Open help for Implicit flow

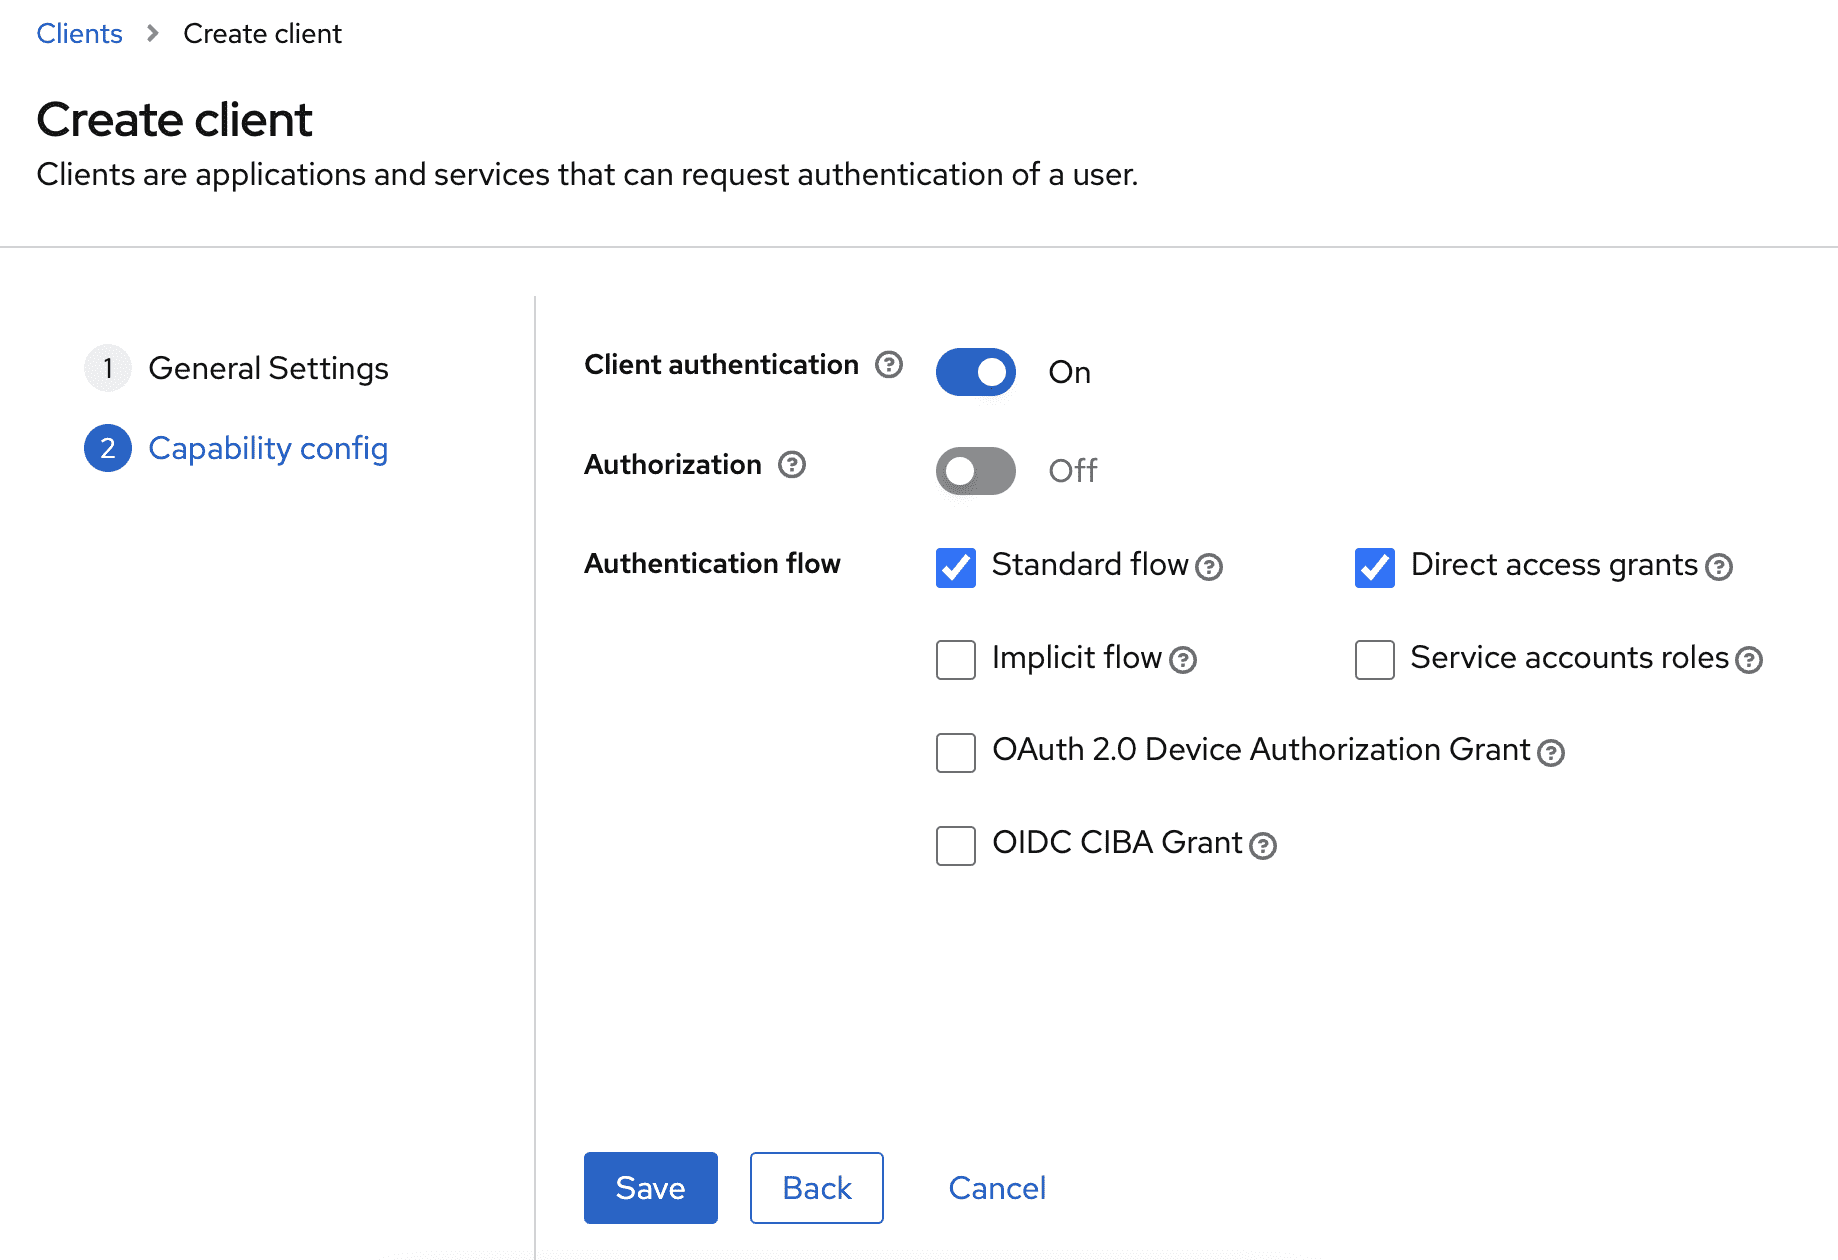click(x=1184, y=660)
